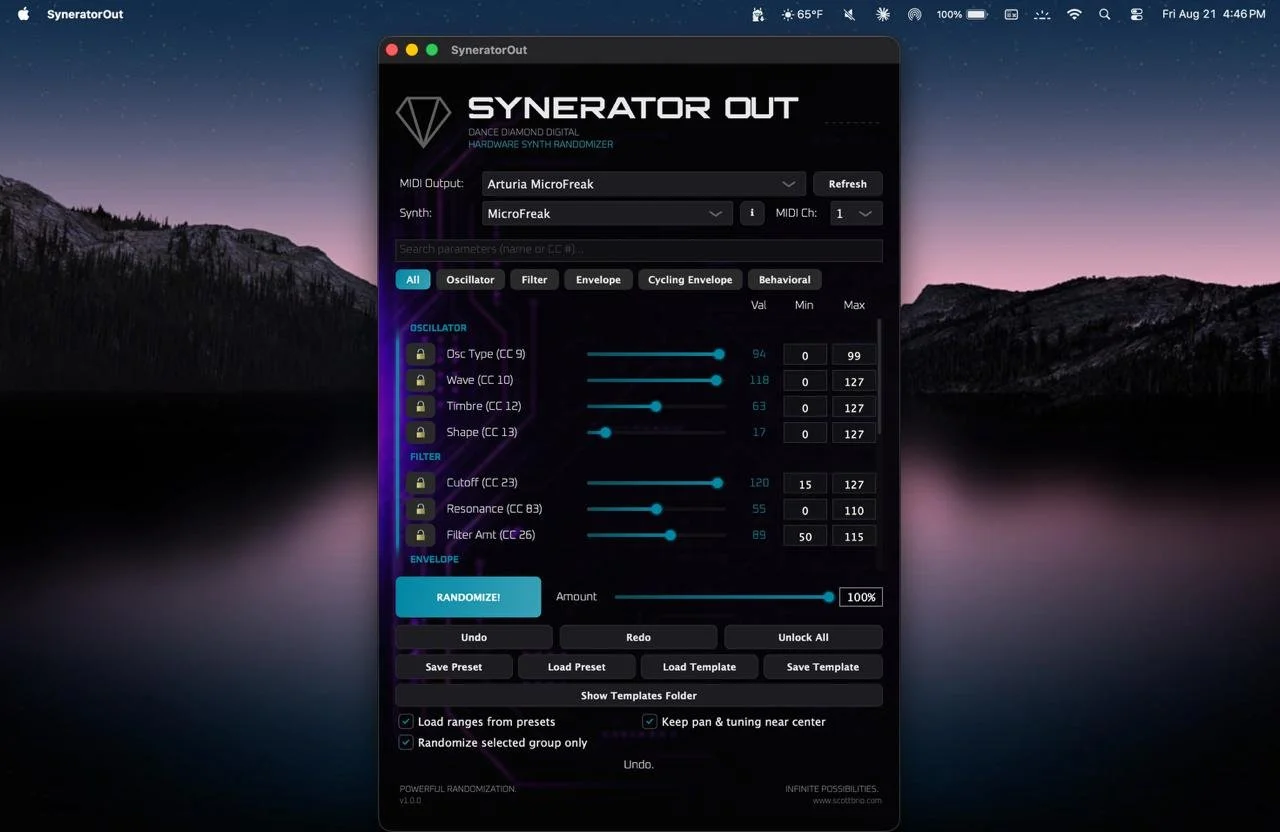Open the MIDI Ch dropdown
The image size is (1280, 832).
(x=856, y=213)
